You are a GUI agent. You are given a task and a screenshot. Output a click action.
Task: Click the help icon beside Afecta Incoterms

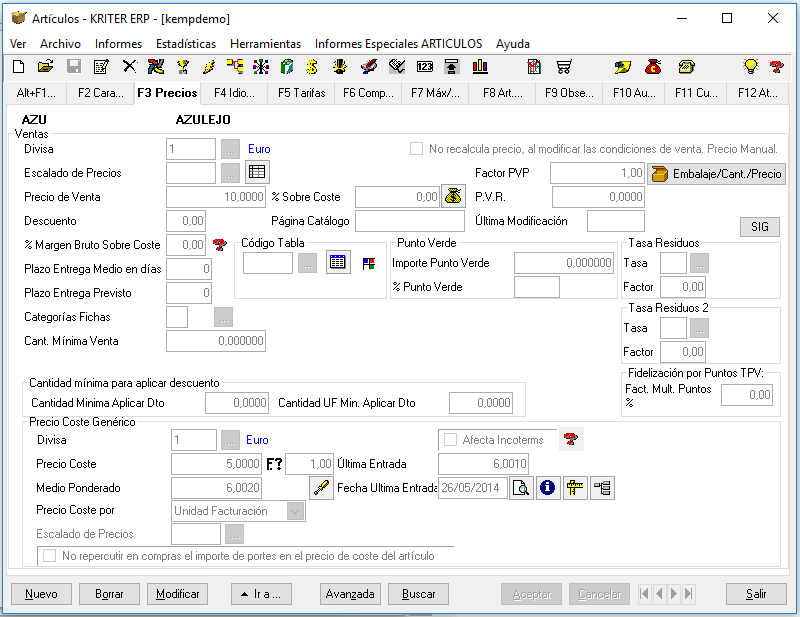pos(571,439)
